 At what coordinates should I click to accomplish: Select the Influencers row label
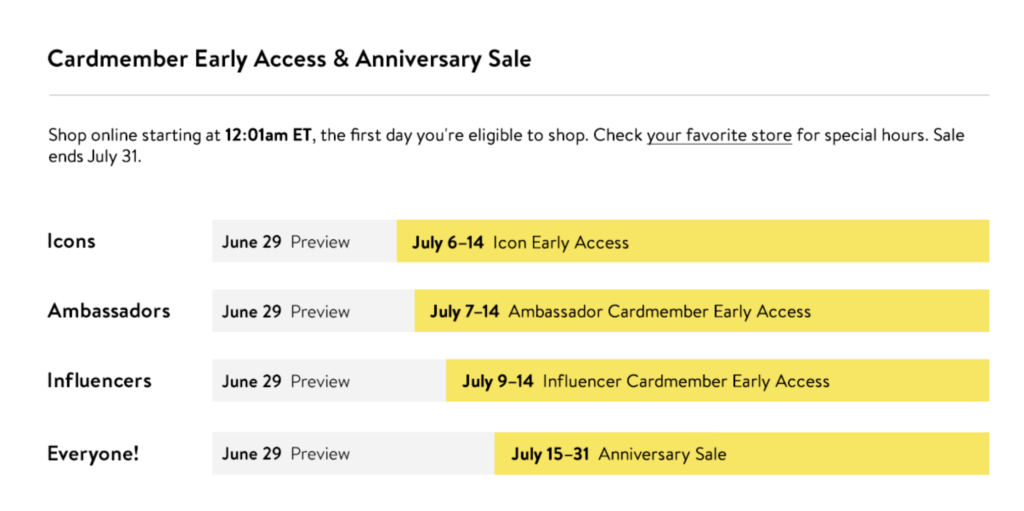(99, 380)
